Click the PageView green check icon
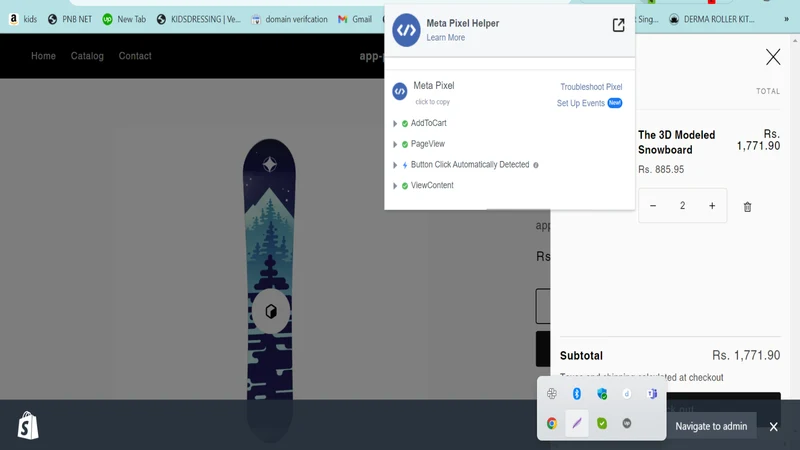800x450 pixels. pyautogui.click(x=405, y=144)
